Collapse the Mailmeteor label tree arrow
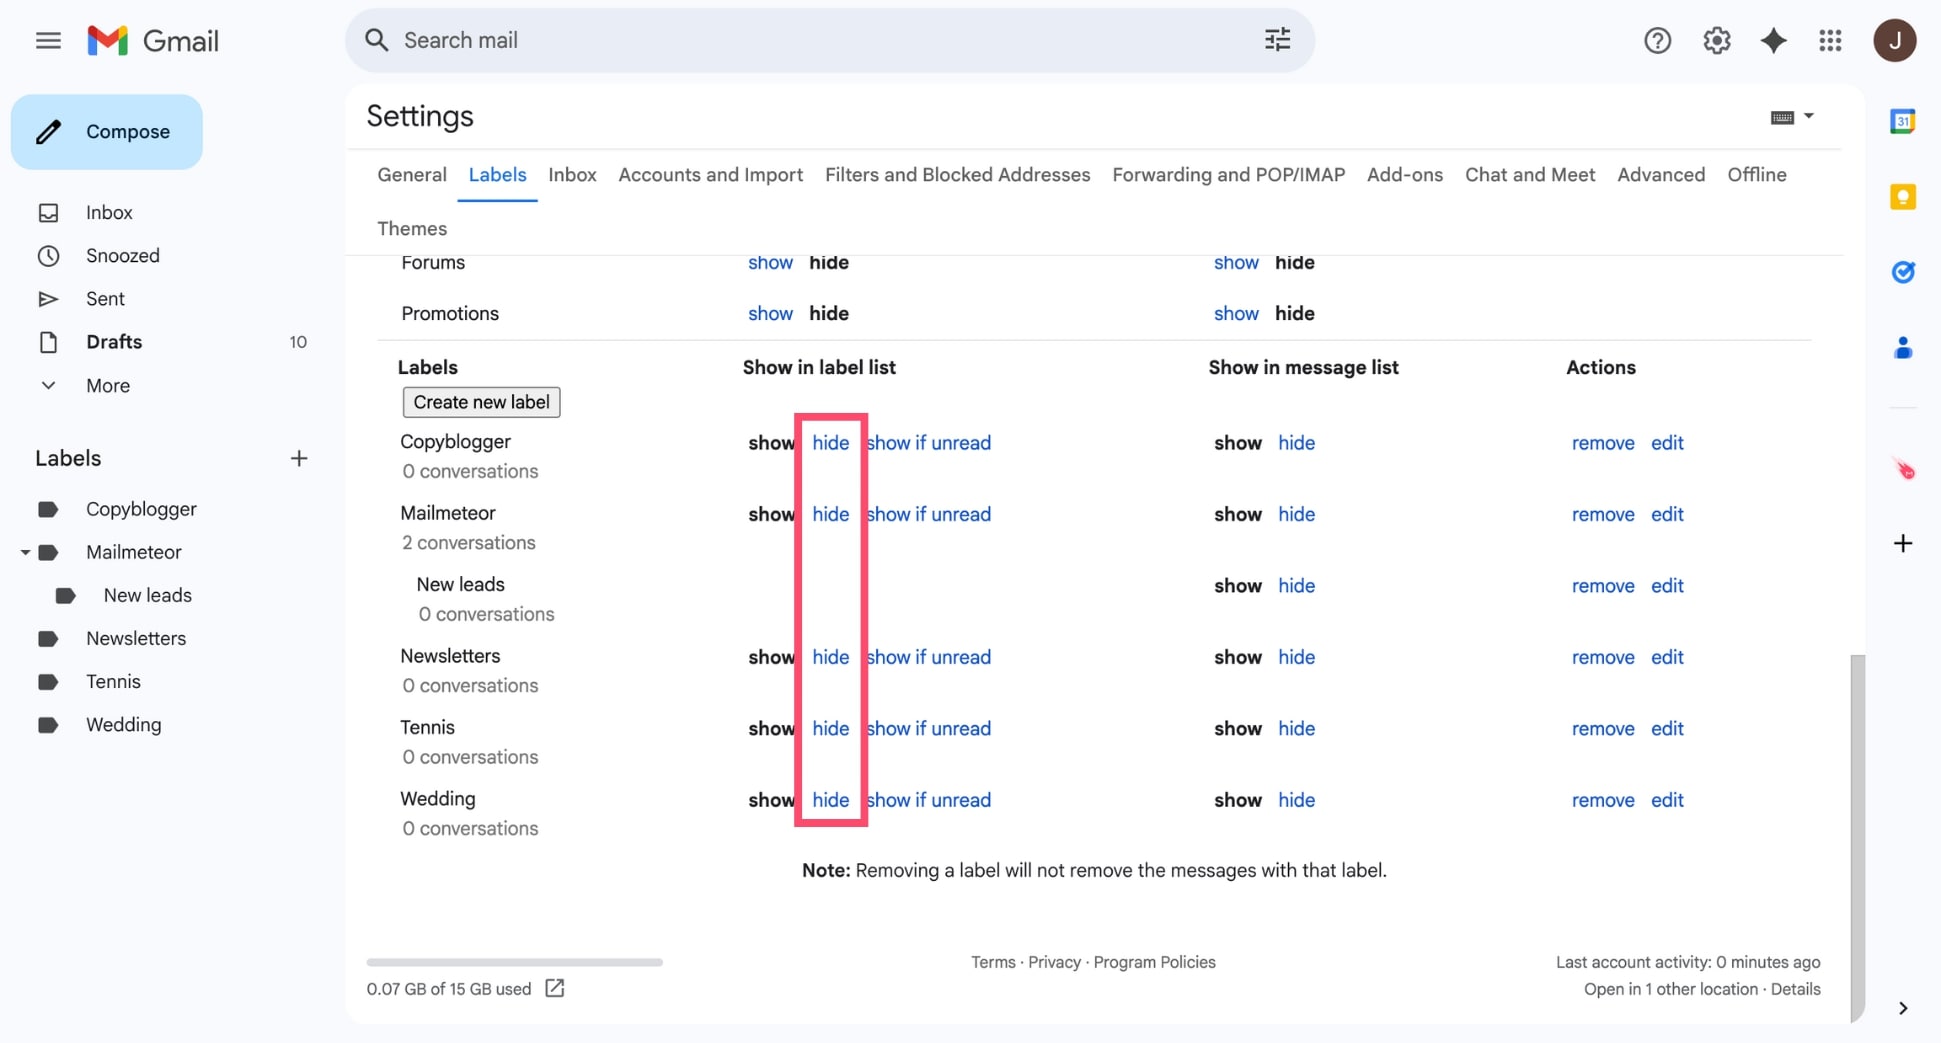This screenshot has height=1043, width=1941. (x=25, y=552)
